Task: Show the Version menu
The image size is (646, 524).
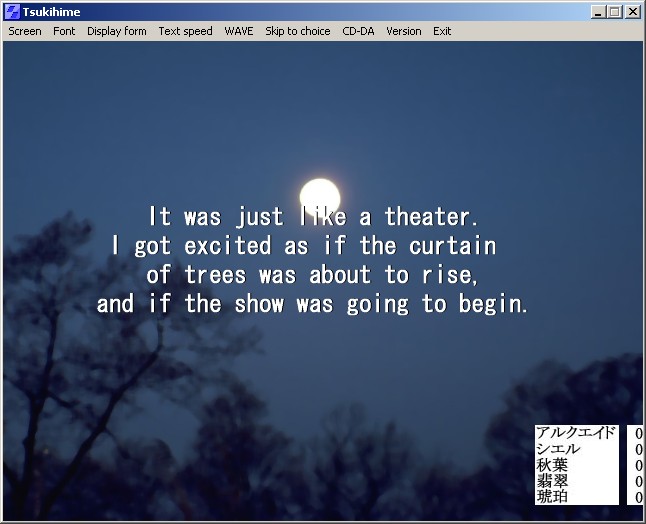Action: (404, 31)
